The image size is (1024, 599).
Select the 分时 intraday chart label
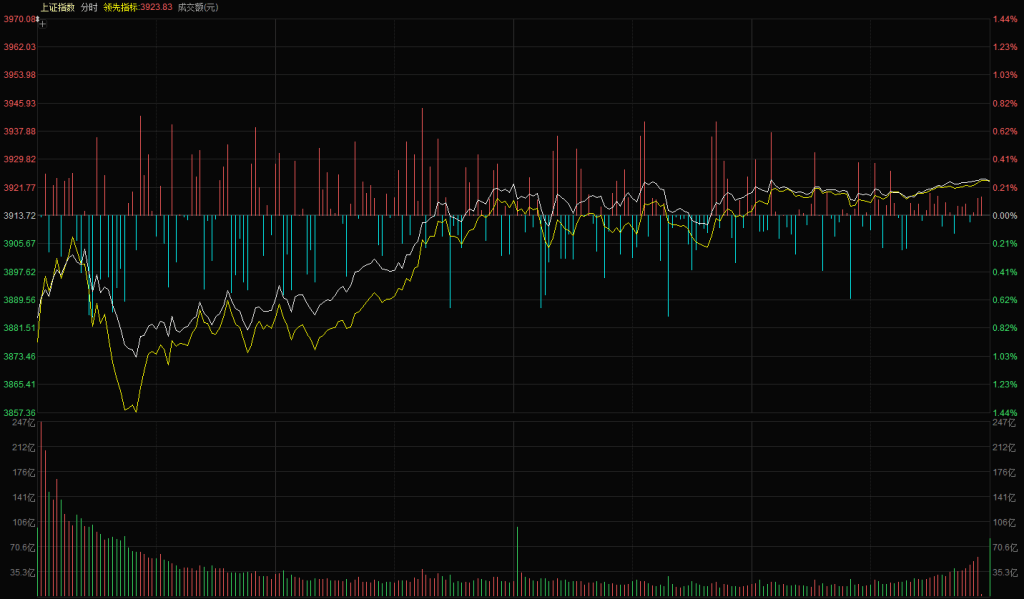coord(89,6)
